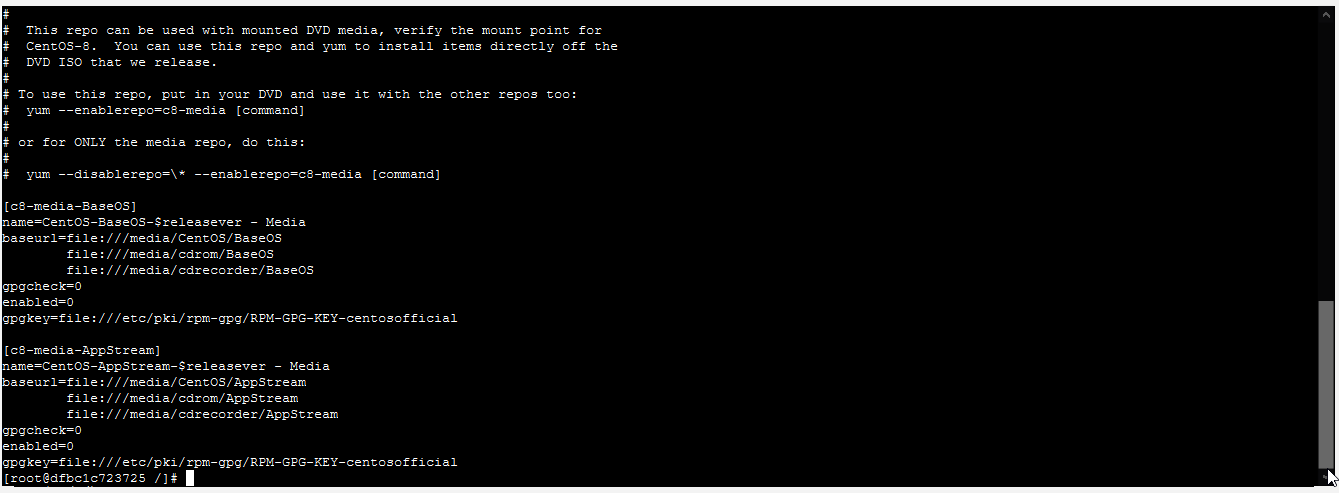Click the name=CentOS-AppStream-$releasever line
This screenshot has height=493, width=1339.
coord(165,366)
